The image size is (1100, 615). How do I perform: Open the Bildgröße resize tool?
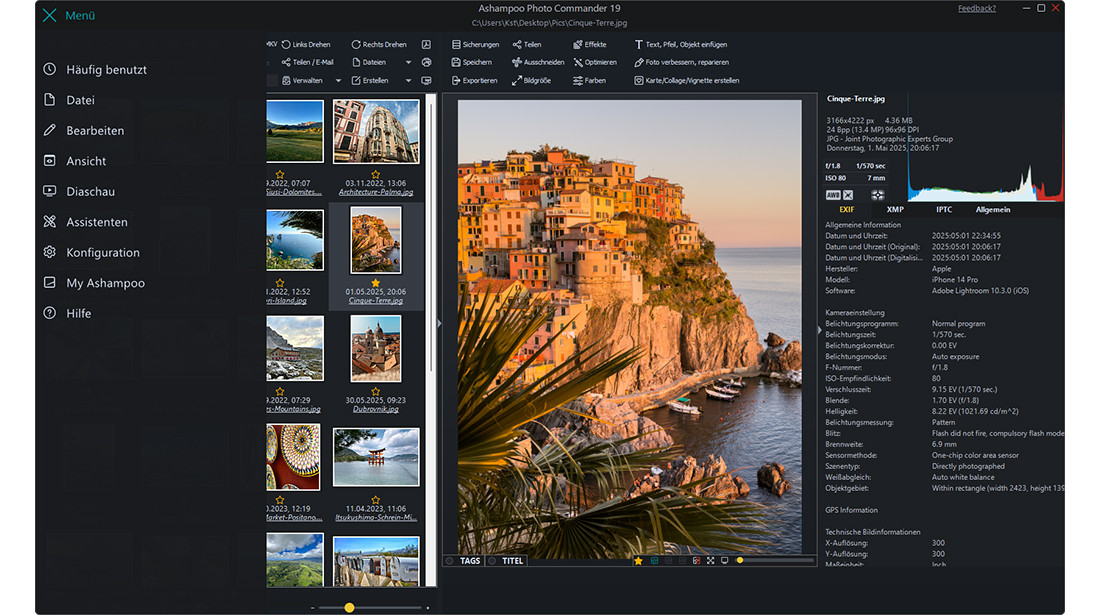[x=531, y=81]
